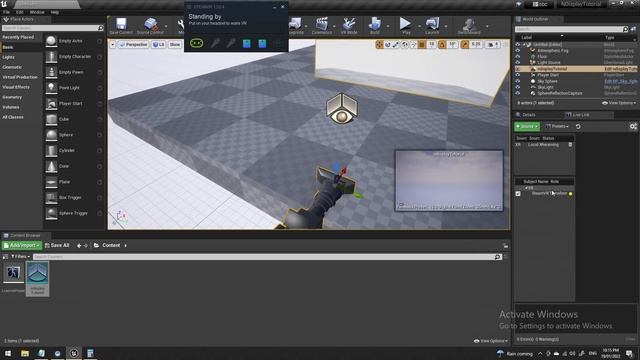
Task: Click the SteamVR headset status icon
Action: tap(196, 43)
